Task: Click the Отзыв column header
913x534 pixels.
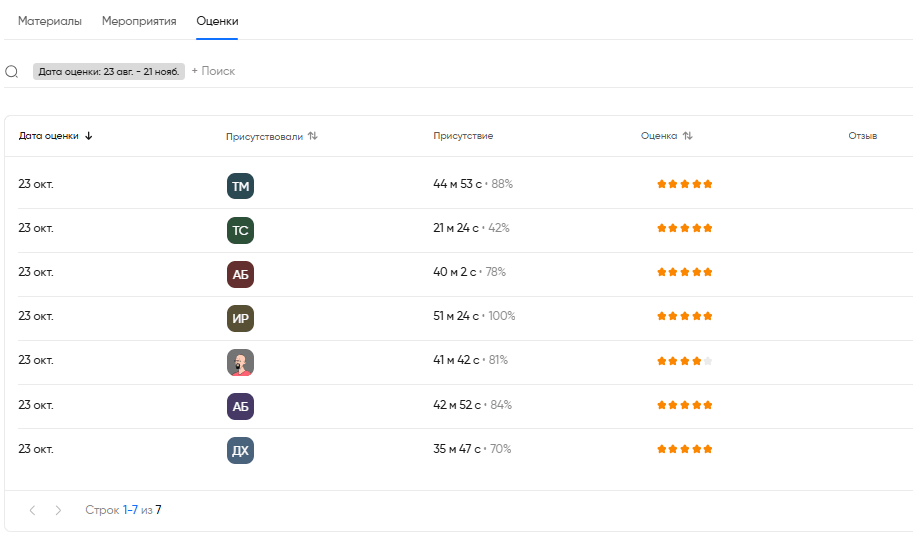Action: click(x=862, y=136)
